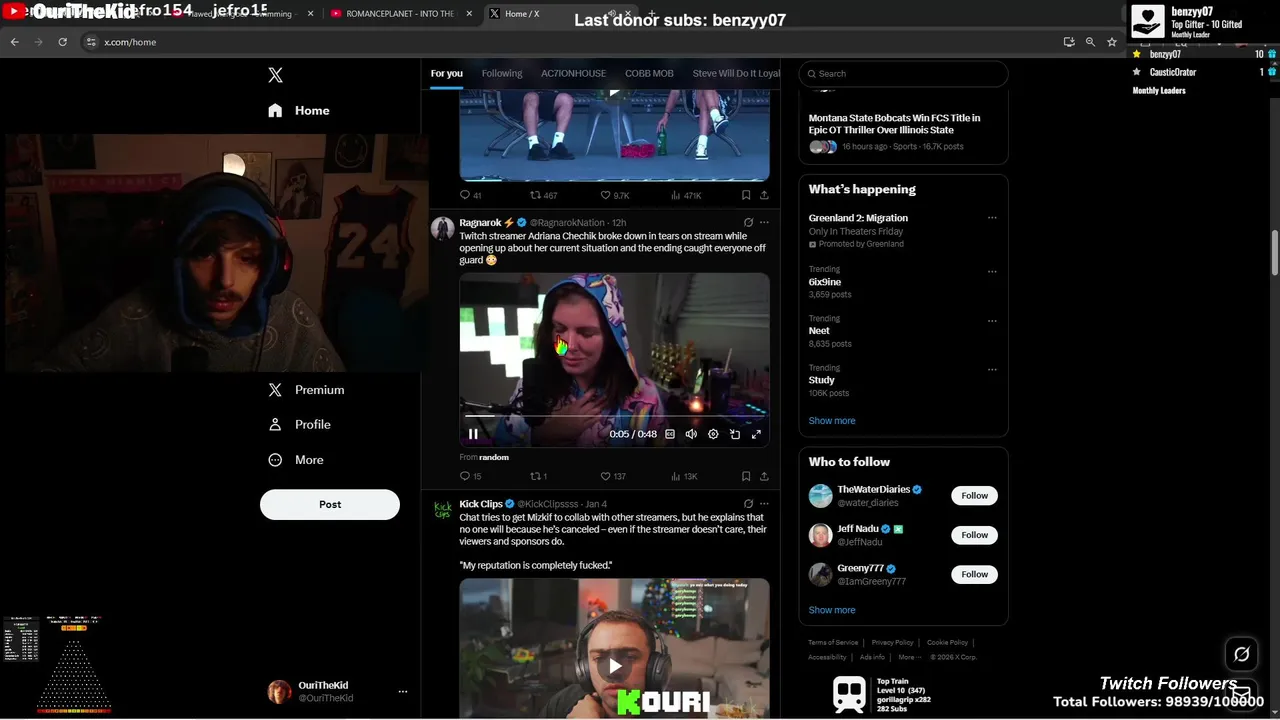Open Premium in the sidebar
1280x720 pixels.
pyautogui.click(x=306, y=390)
